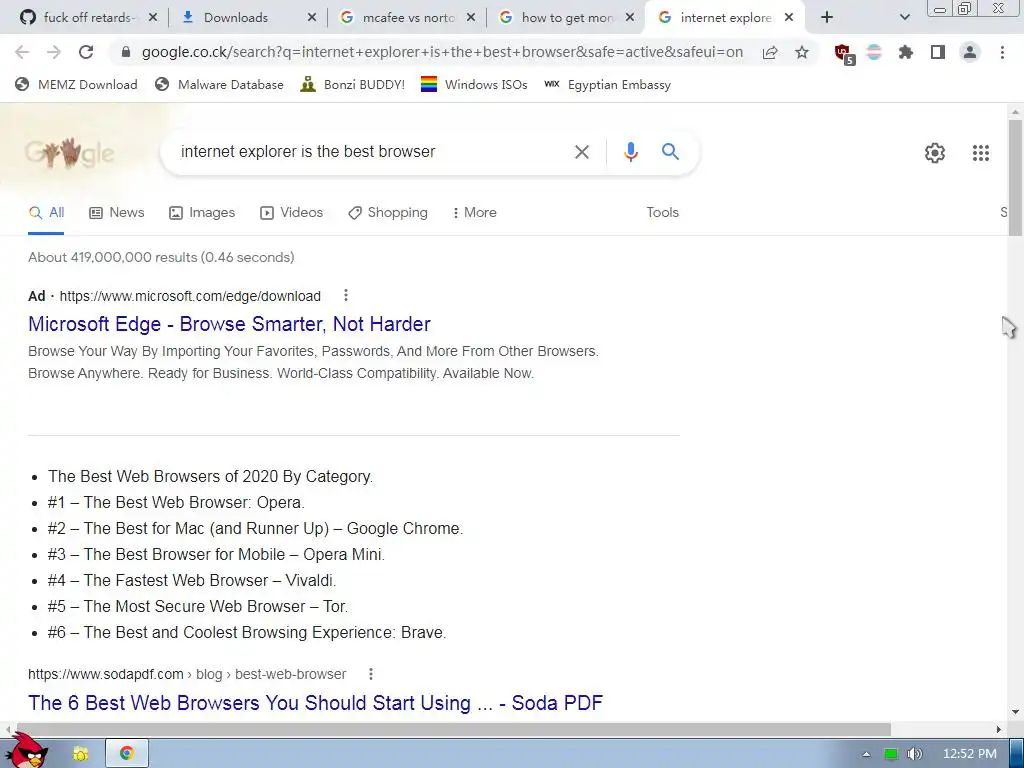Open a new browser tab
This screenshot has width=1024, height=768.
click(x=827, y=18)
